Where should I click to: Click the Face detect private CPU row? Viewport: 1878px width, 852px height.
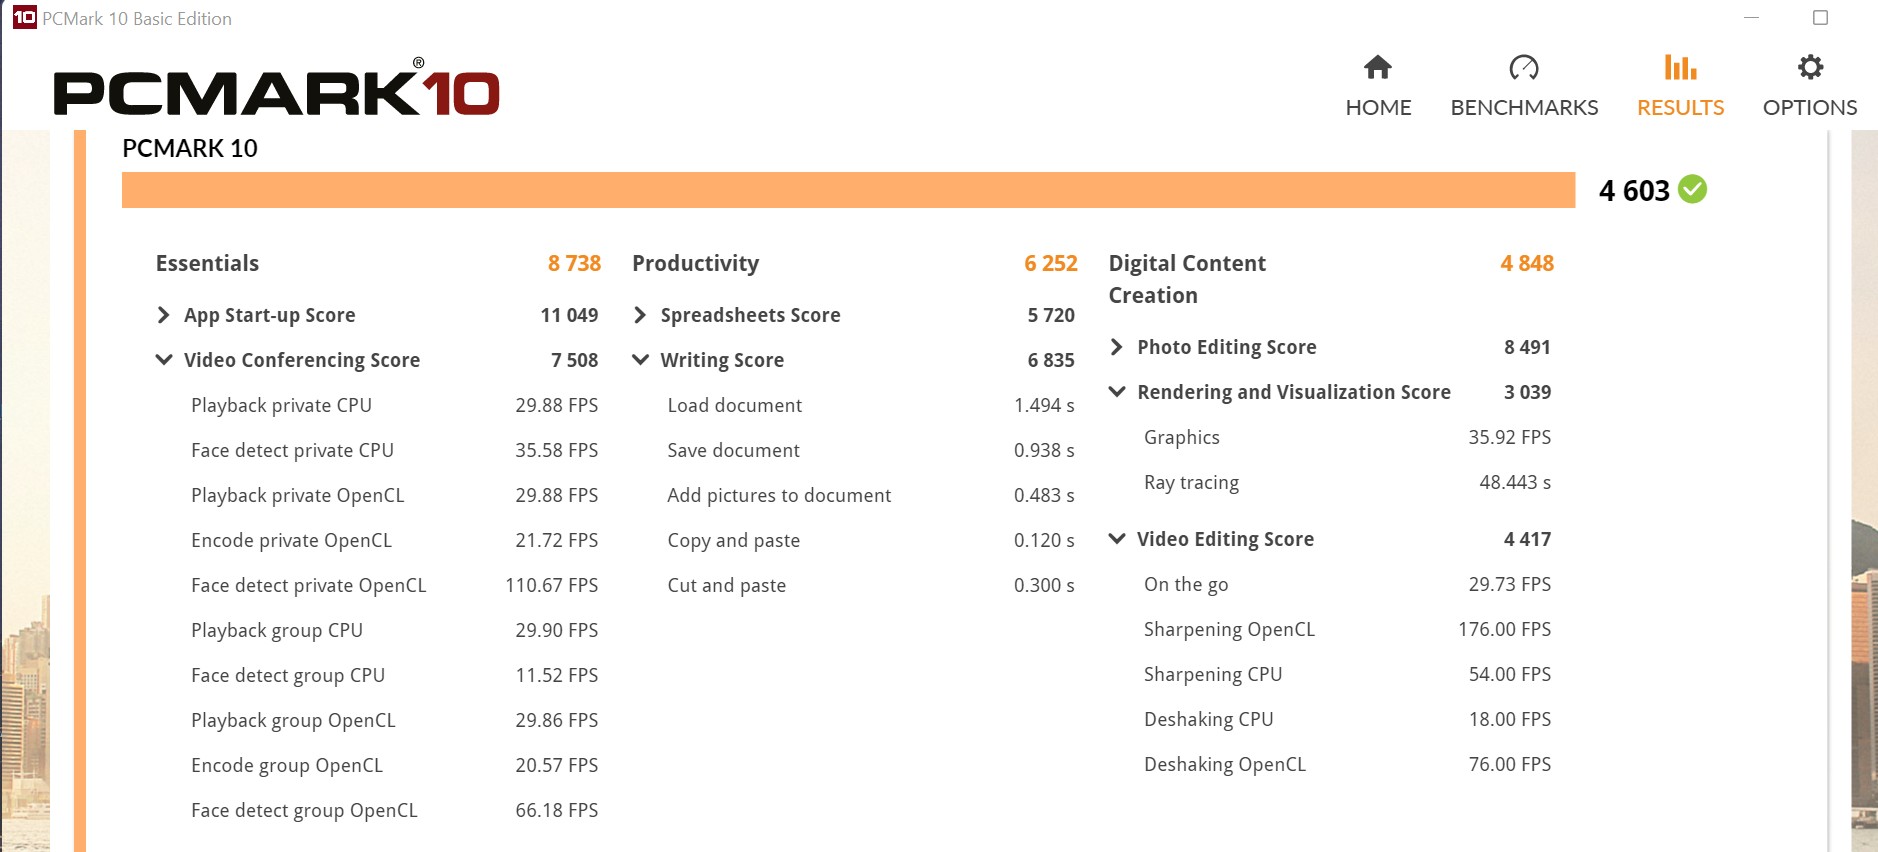395,450
